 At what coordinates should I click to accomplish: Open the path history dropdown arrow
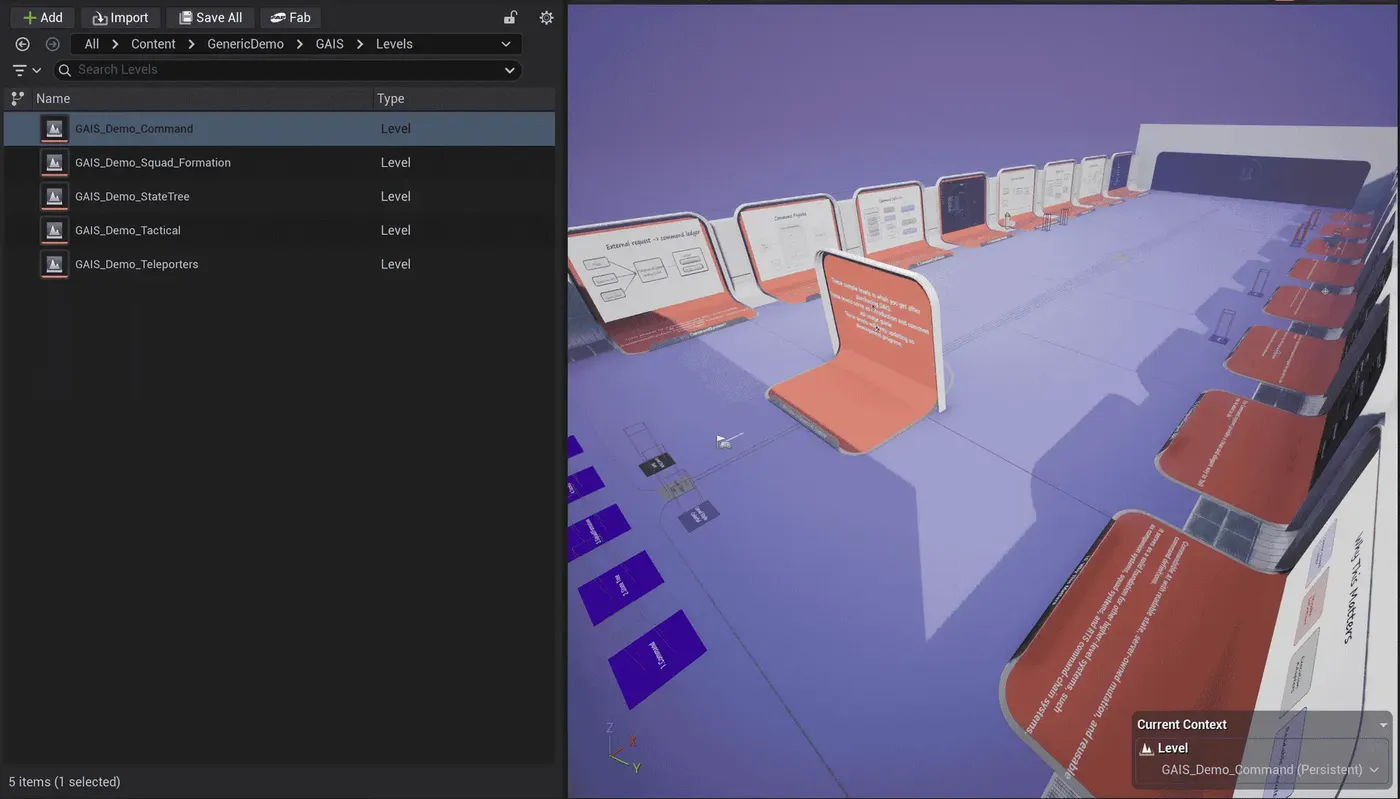[x=506, y=44]
